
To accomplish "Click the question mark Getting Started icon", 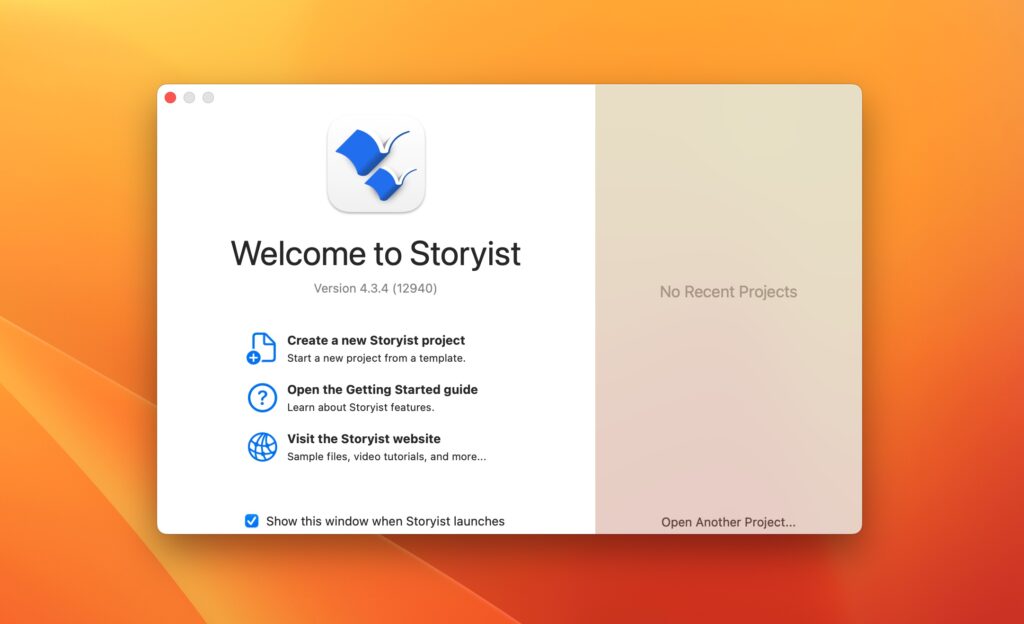I will click(x=261, y=397).
